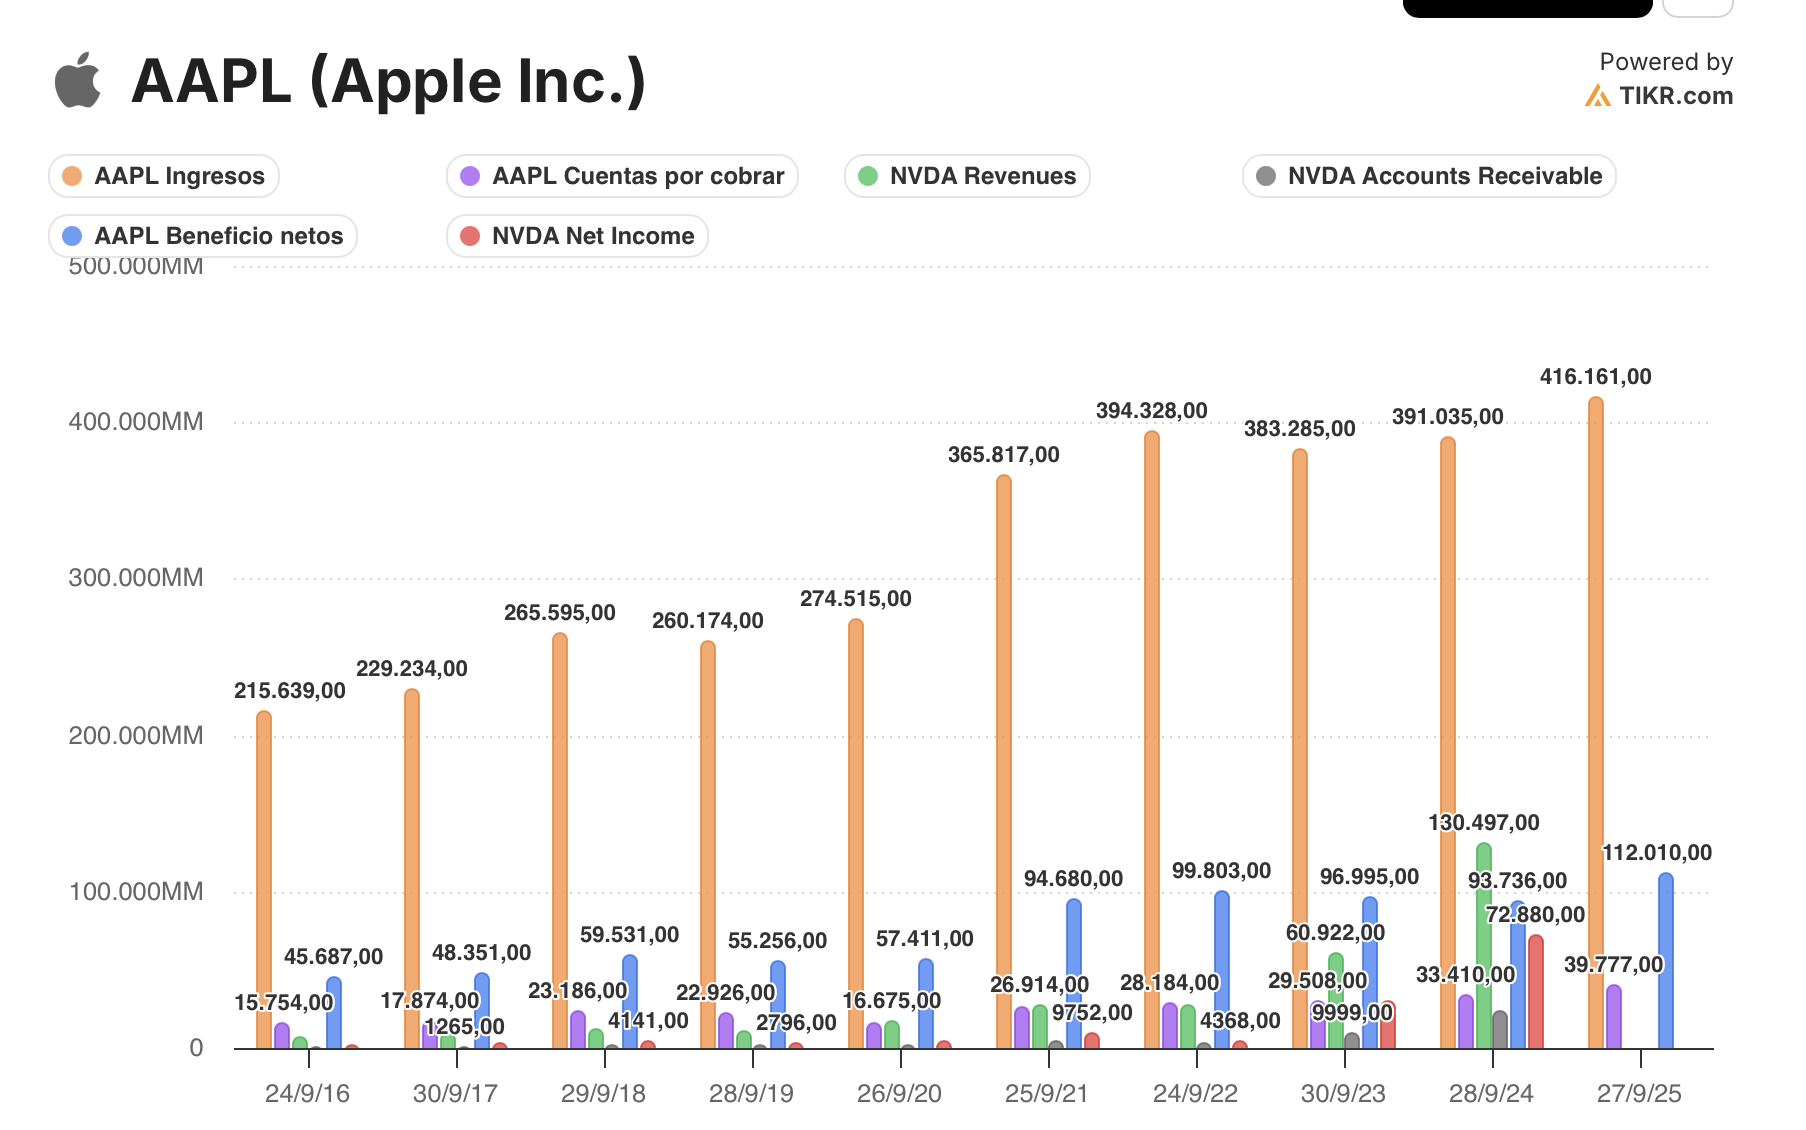Image resolution: width=1806 pixels, height=1130 pixels.
Task: Click the 27/9/25 axis date label
Action: click(1639, 1093)
